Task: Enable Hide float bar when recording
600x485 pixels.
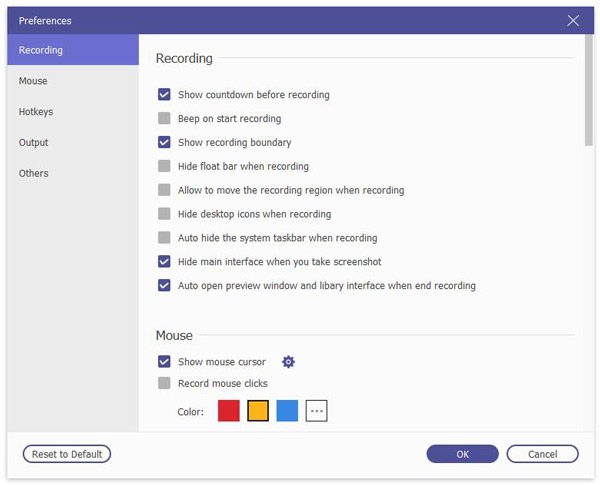Action: click(x=164, y=167)
